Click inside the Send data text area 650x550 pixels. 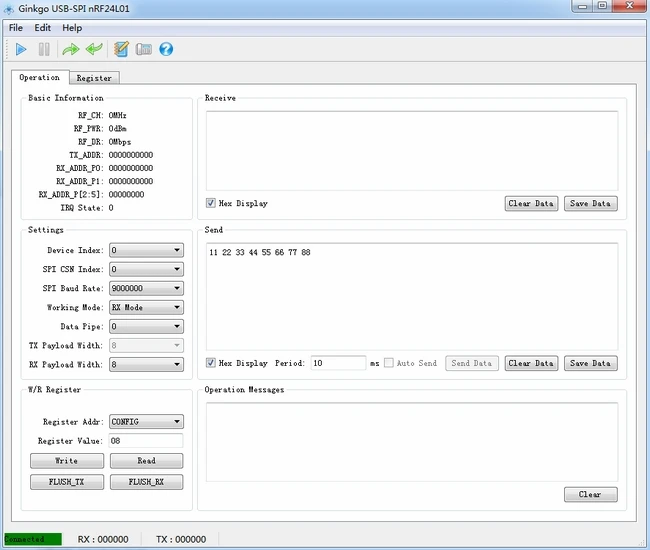coord(412,297)
